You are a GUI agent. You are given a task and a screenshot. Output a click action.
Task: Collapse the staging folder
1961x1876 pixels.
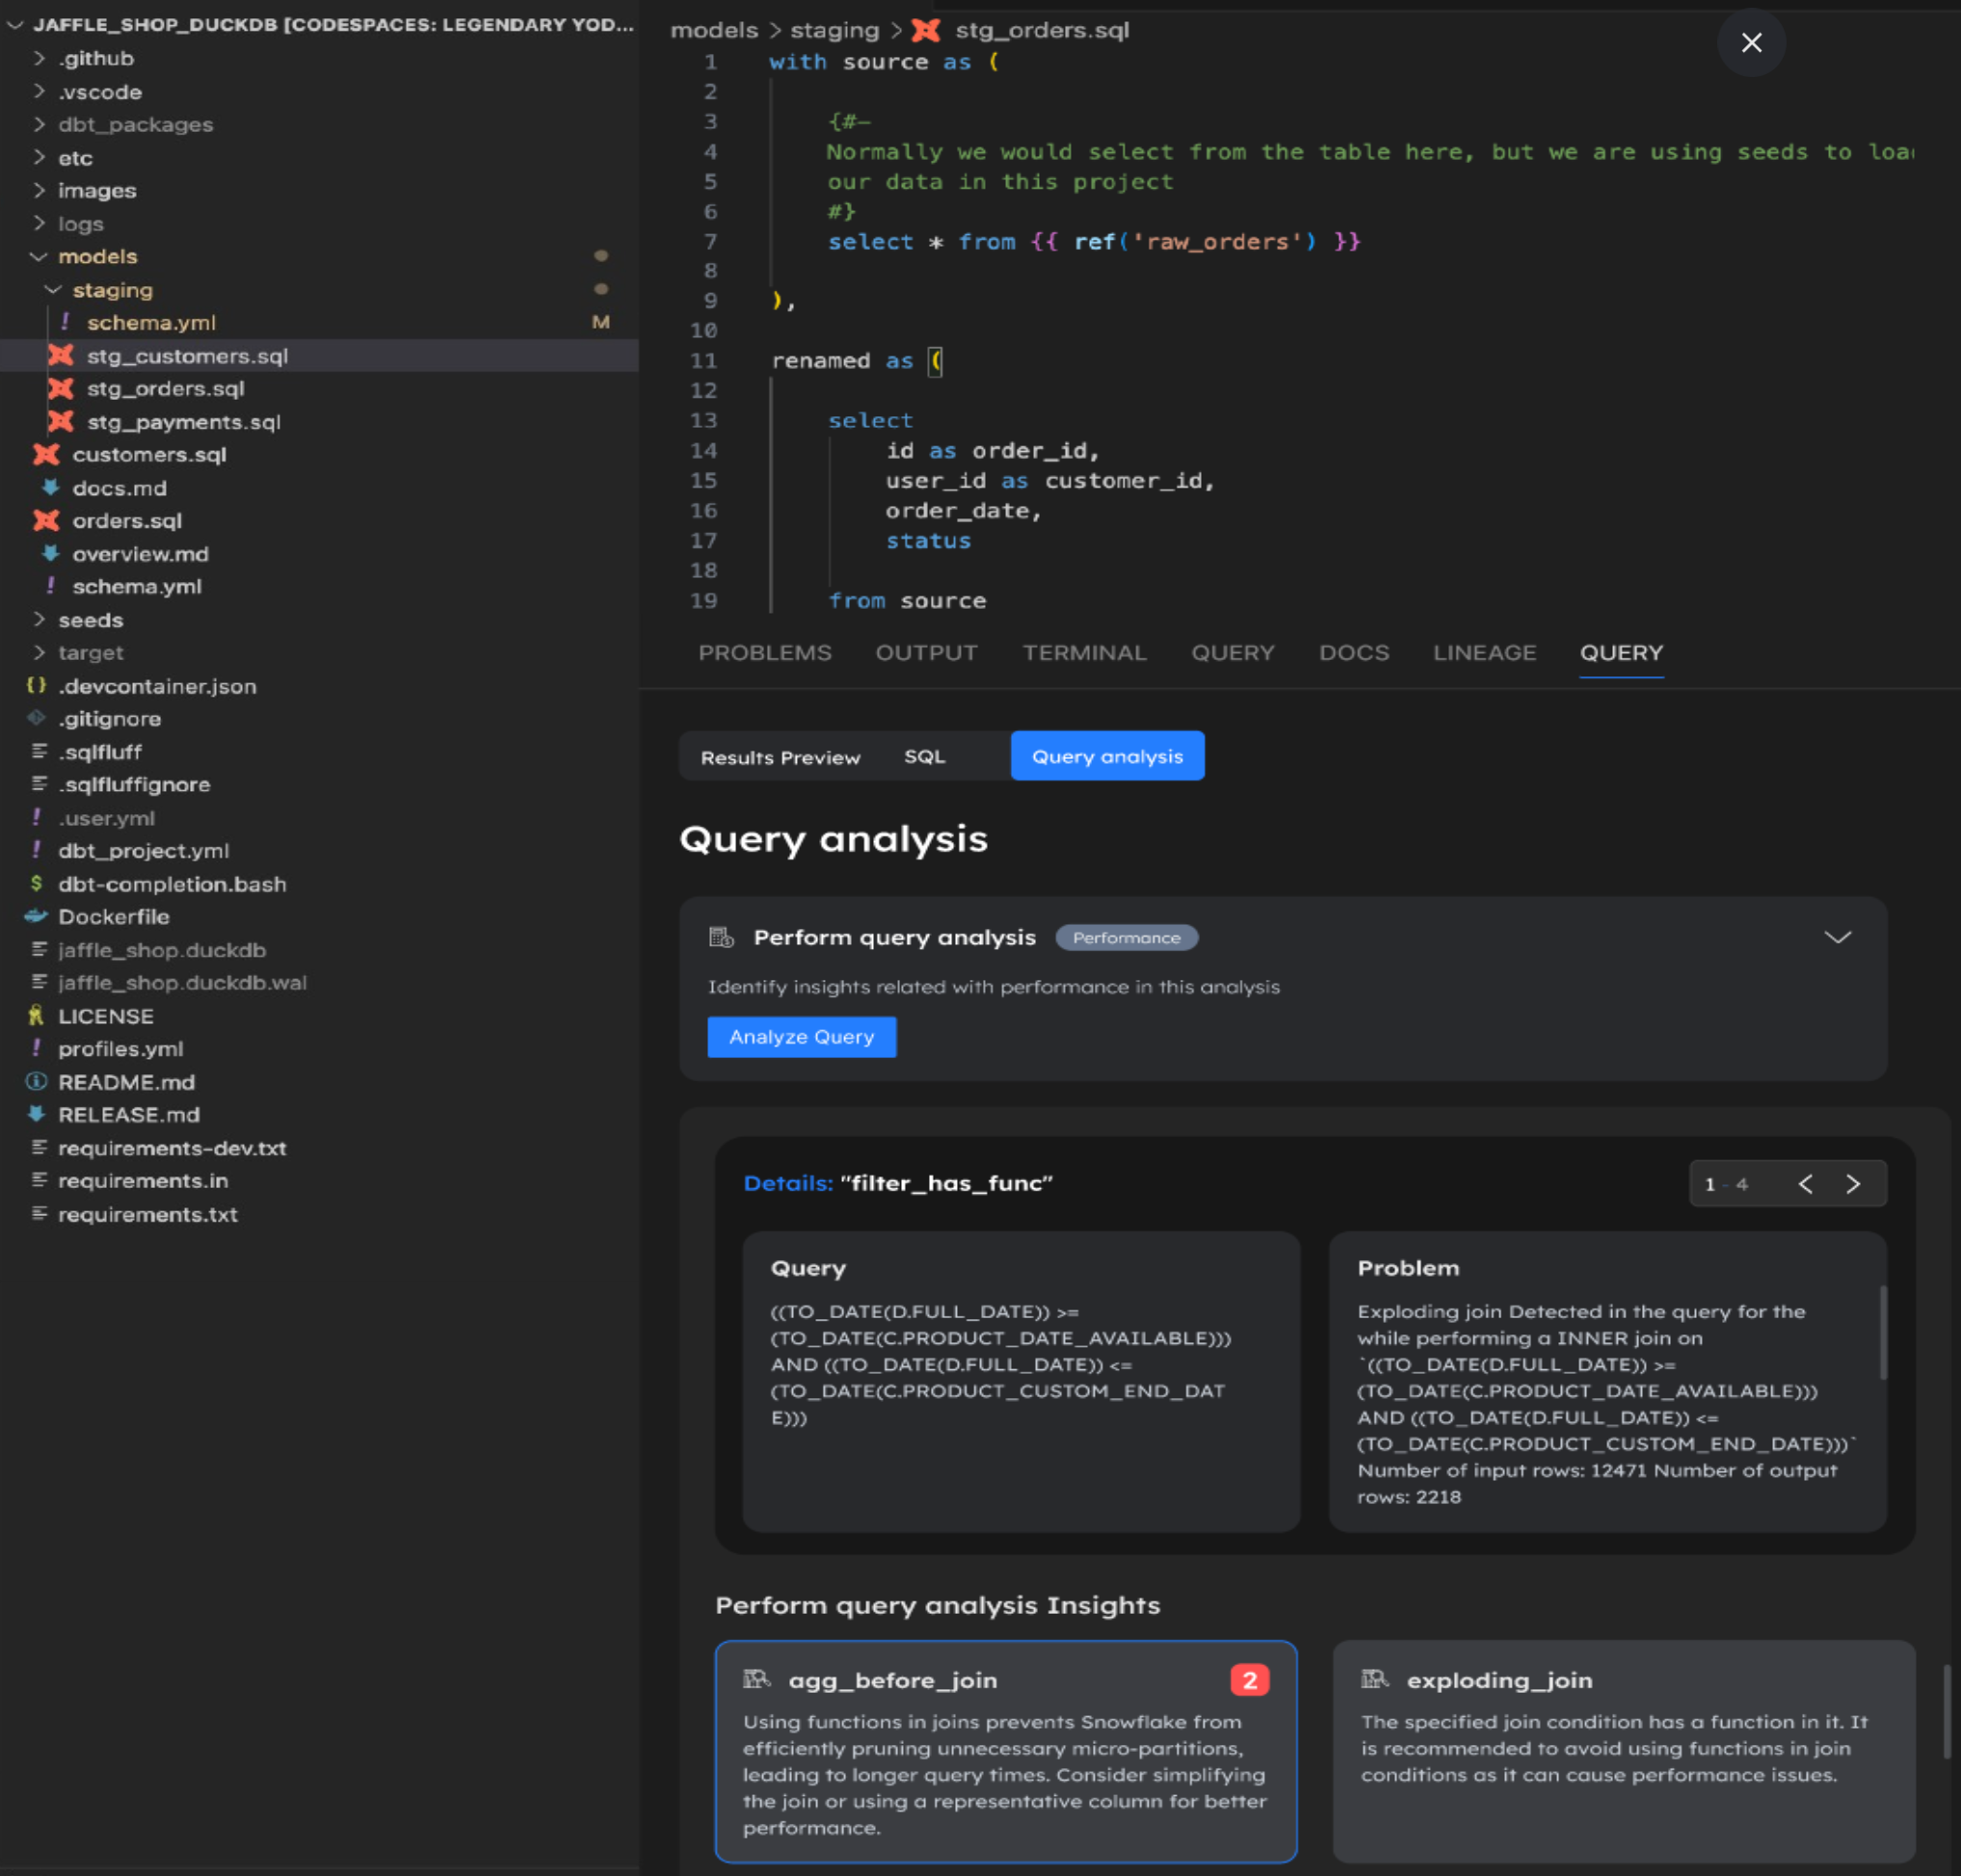pos(53,290)
